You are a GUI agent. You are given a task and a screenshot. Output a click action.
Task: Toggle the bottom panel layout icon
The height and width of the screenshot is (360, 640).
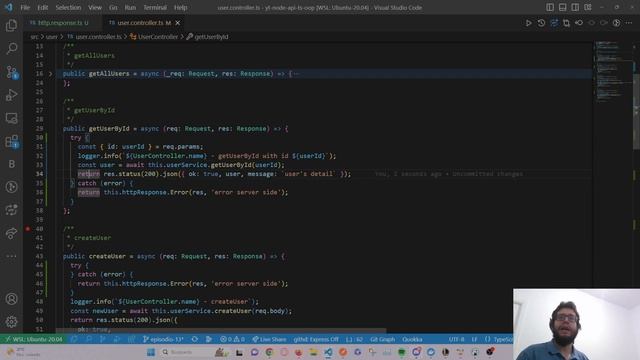562,7
